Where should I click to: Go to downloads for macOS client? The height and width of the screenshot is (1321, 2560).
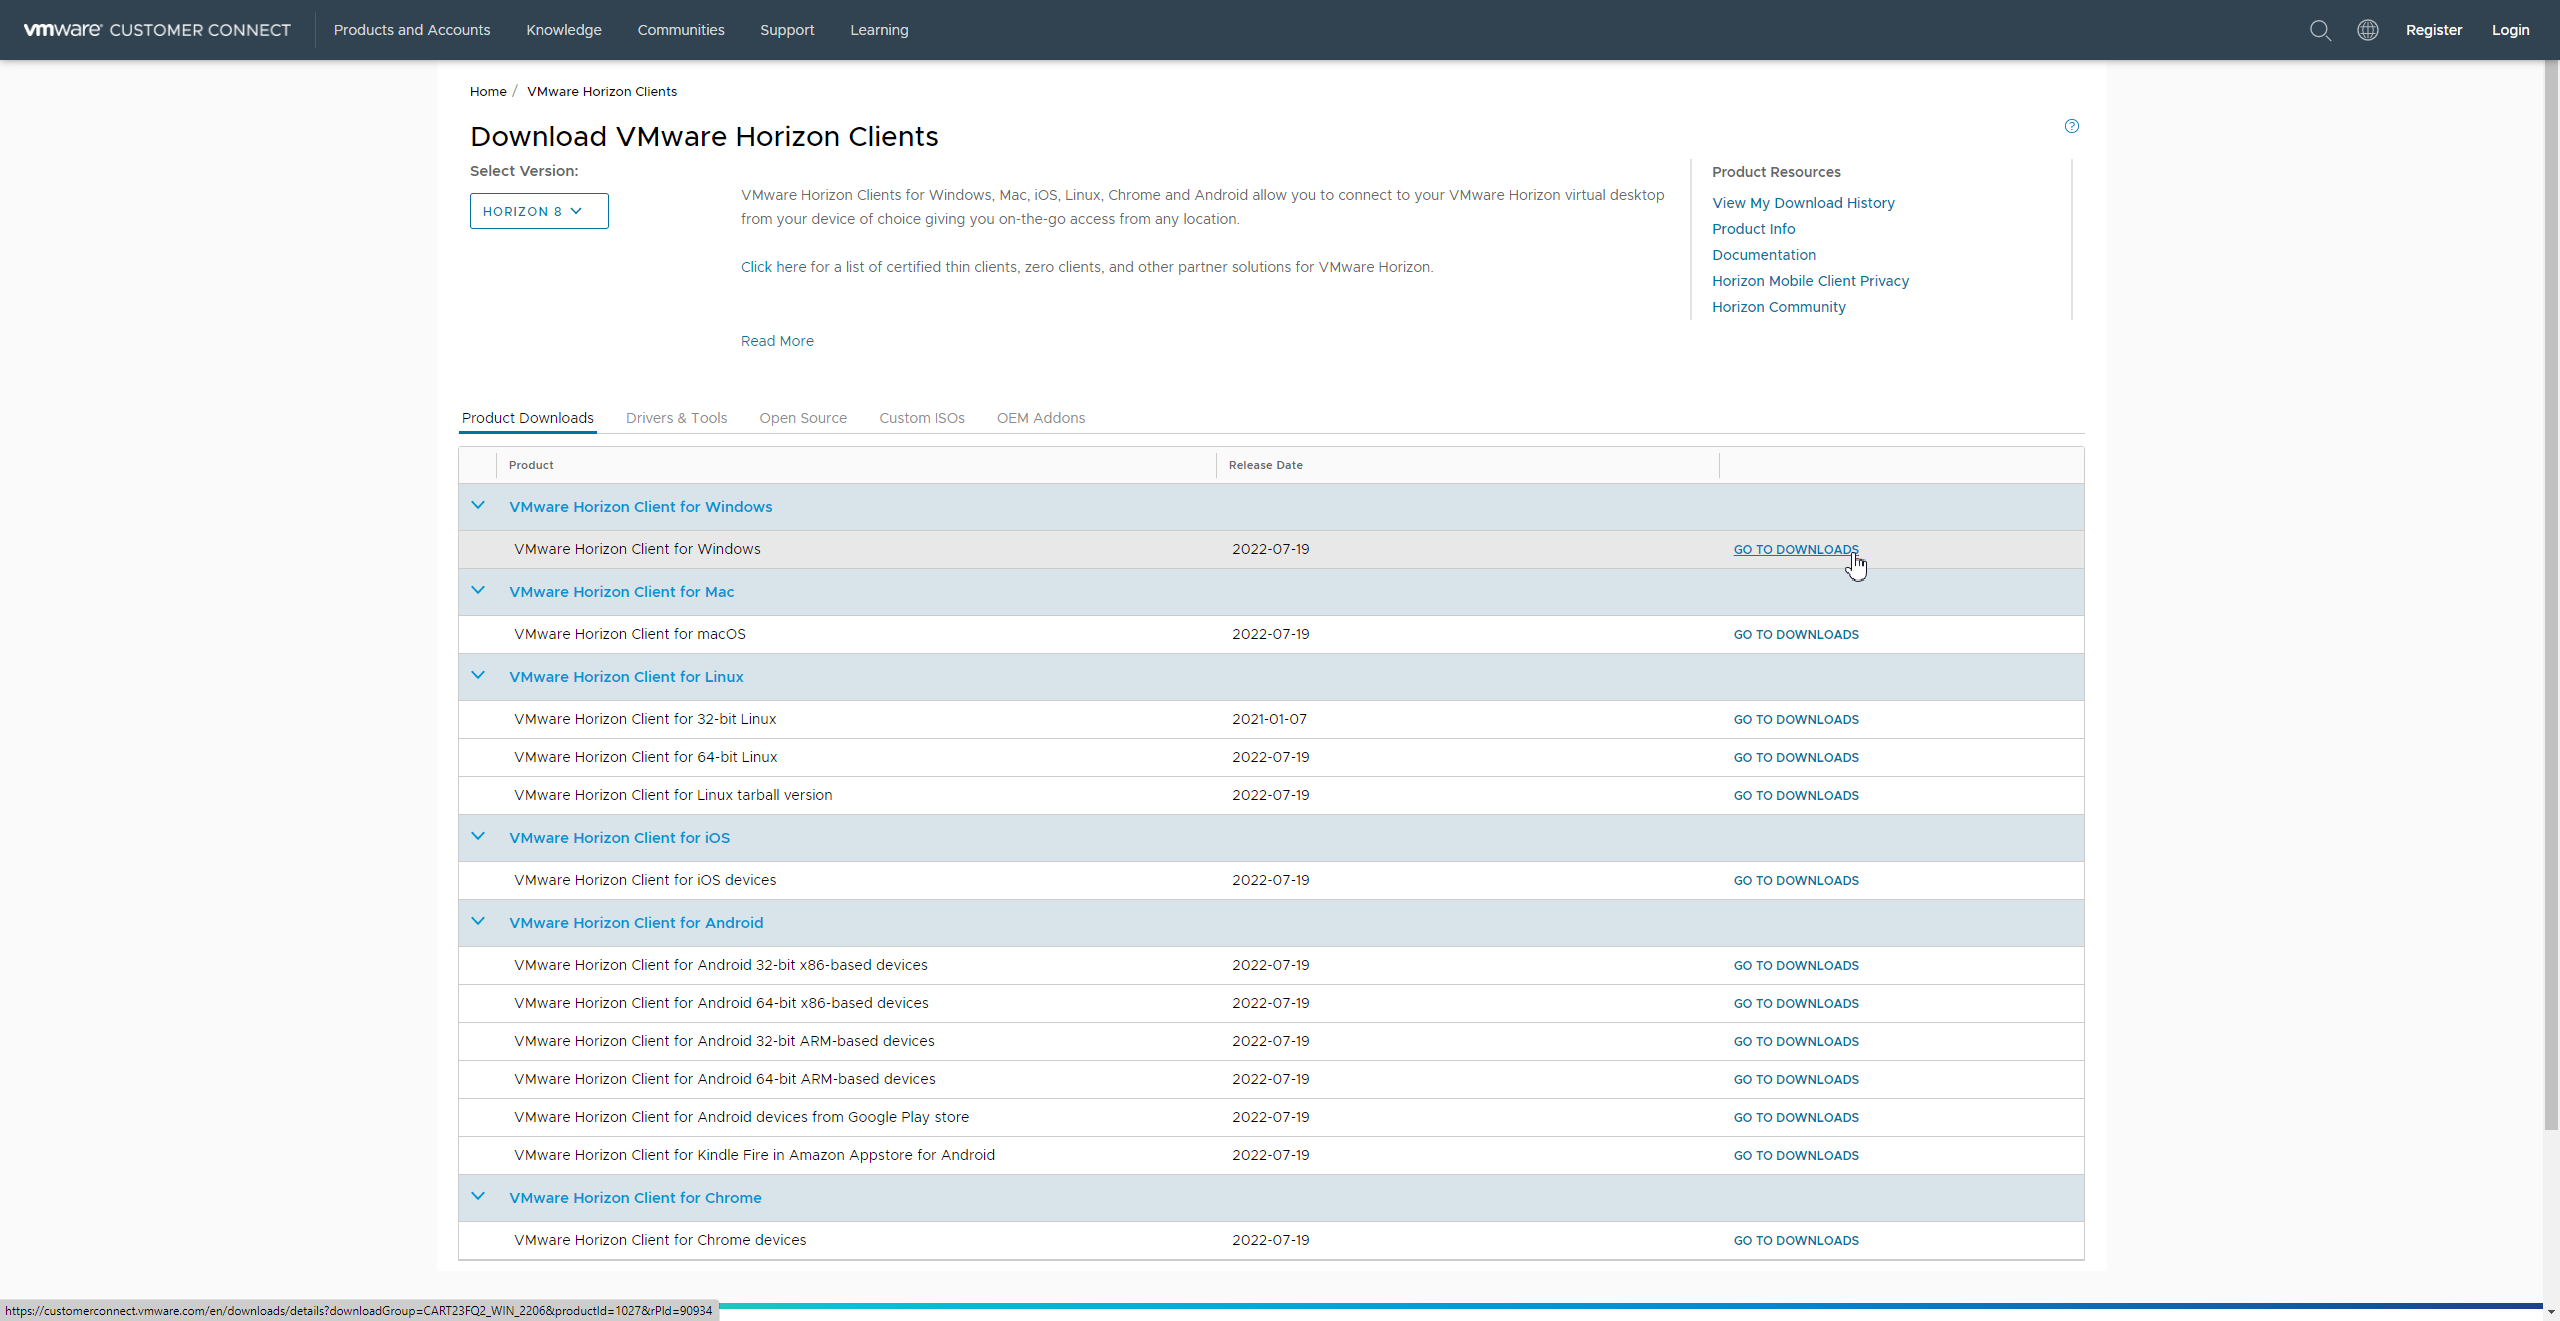(1795, 634)
